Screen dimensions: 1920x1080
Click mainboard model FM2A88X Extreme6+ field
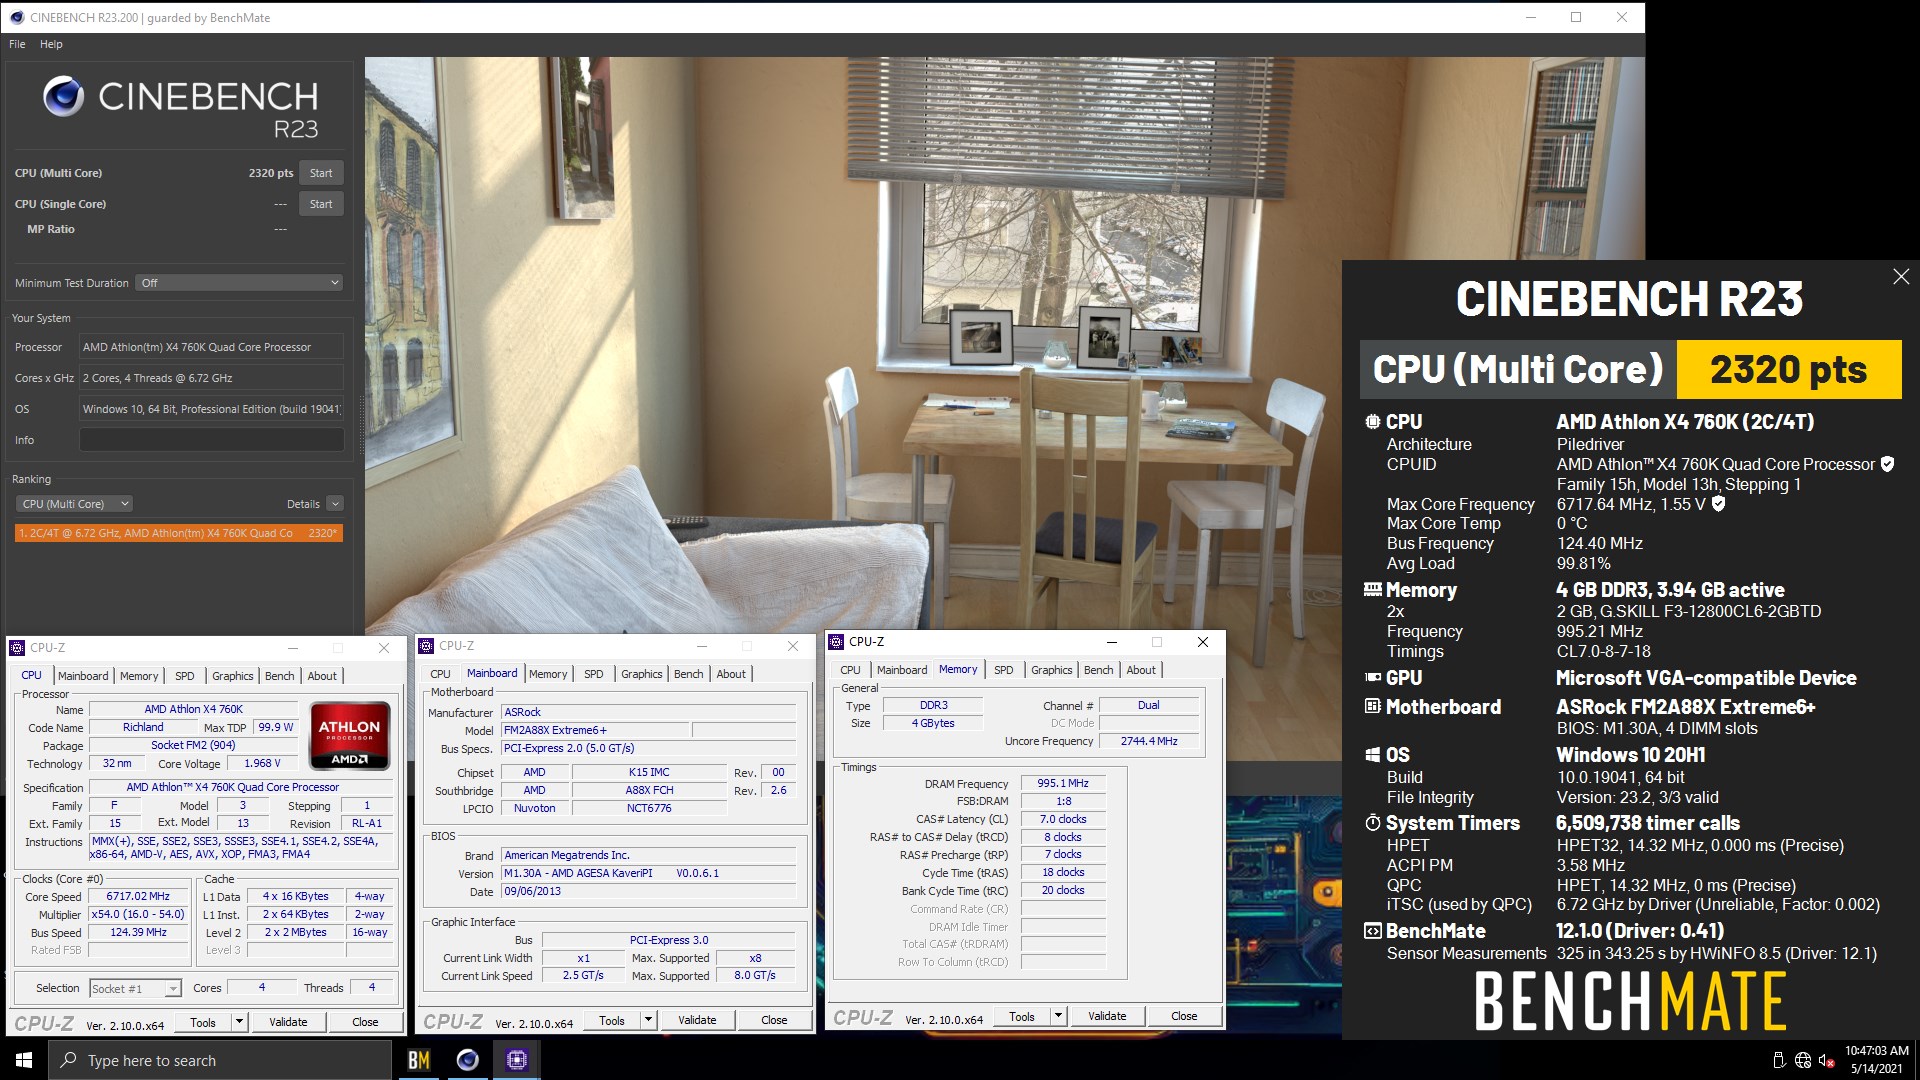(595, 730)
